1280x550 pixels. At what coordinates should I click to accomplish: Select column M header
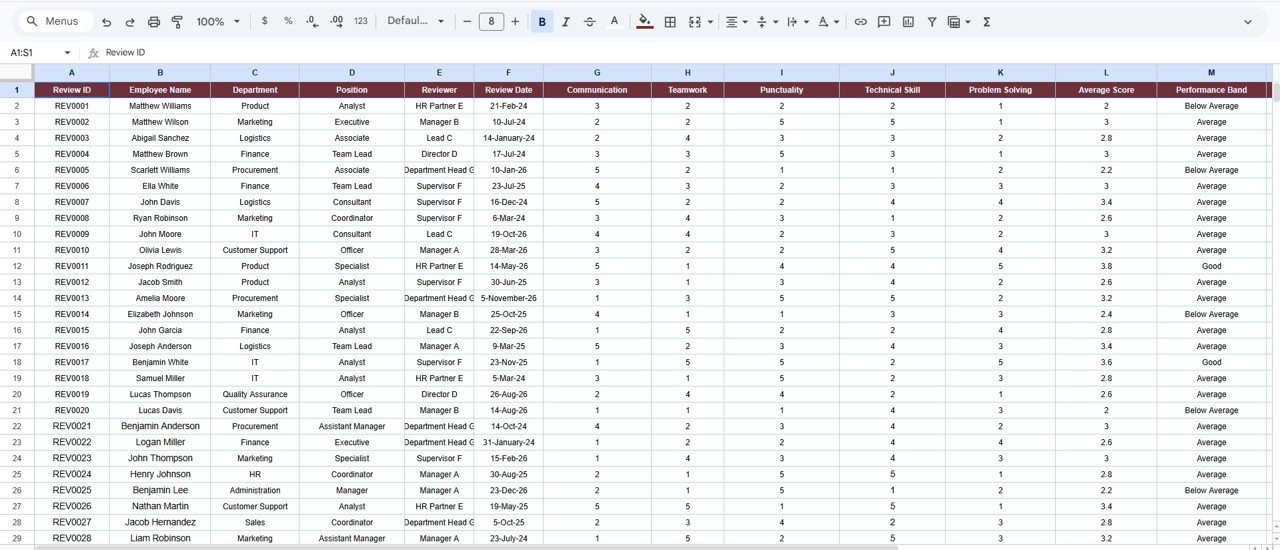1211,73
